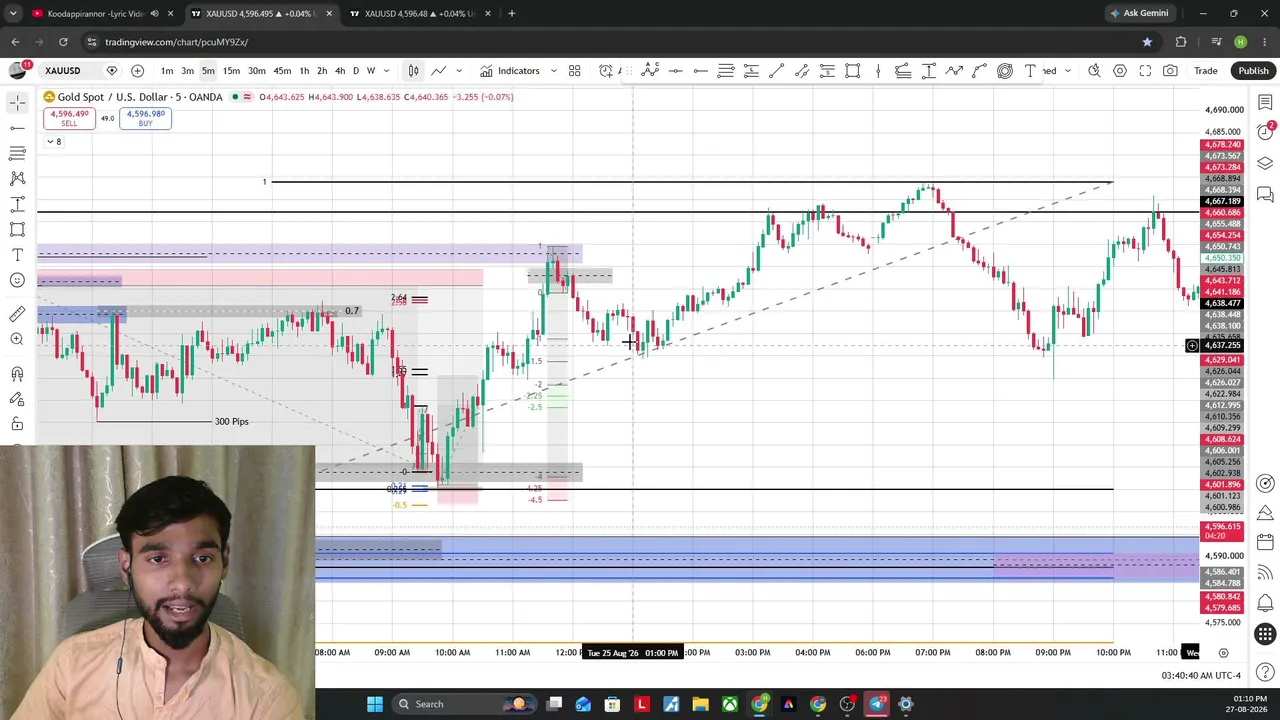Select the ruler measure tool
1280x720 pixels.
[17, 314]
